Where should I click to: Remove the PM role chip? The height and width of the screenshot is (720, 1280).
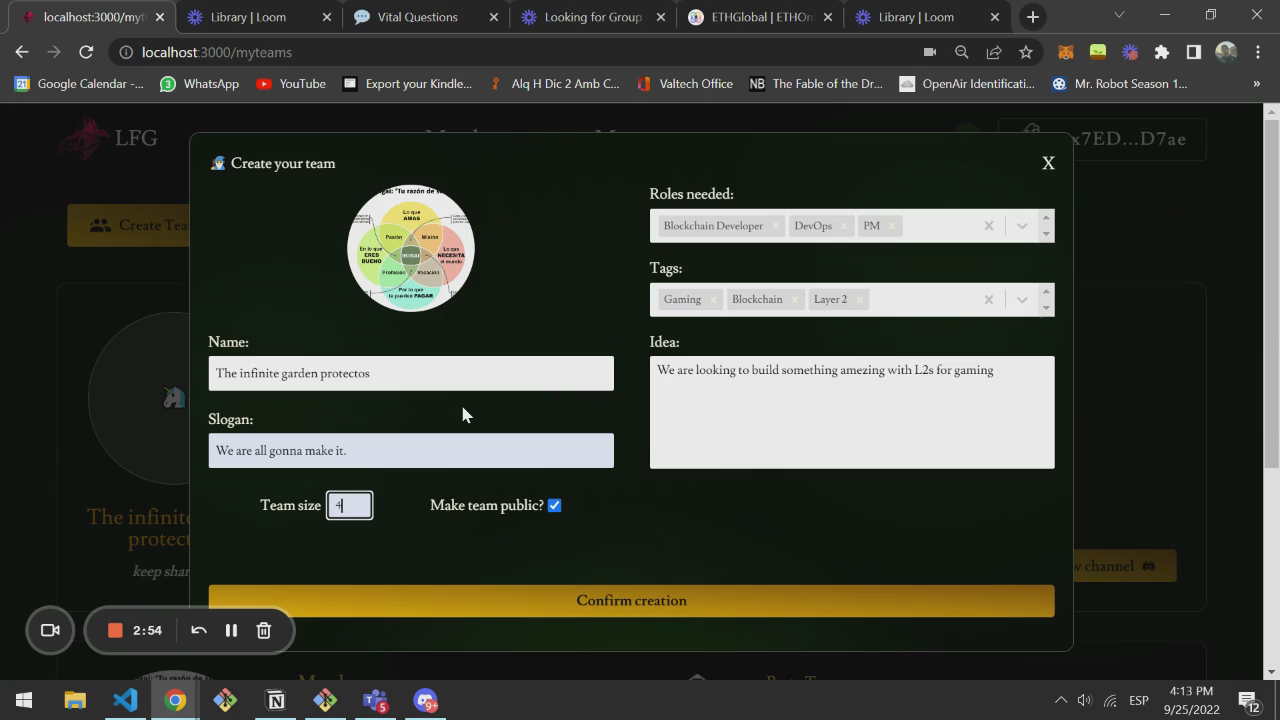click(892, 226)
